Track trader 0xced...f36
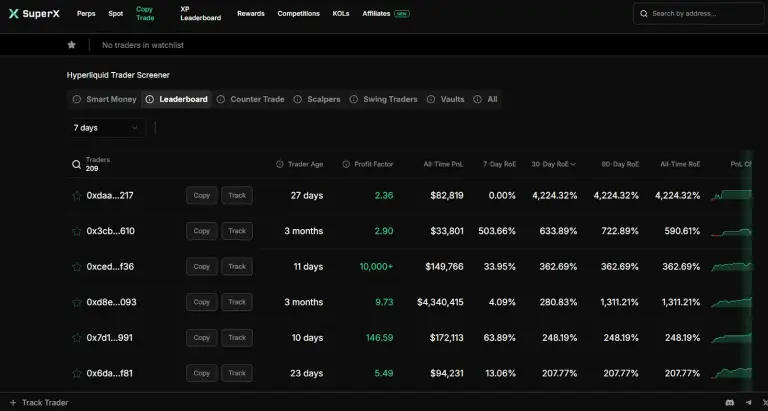Viewport: 768px width, 411px height. [237, 266]
